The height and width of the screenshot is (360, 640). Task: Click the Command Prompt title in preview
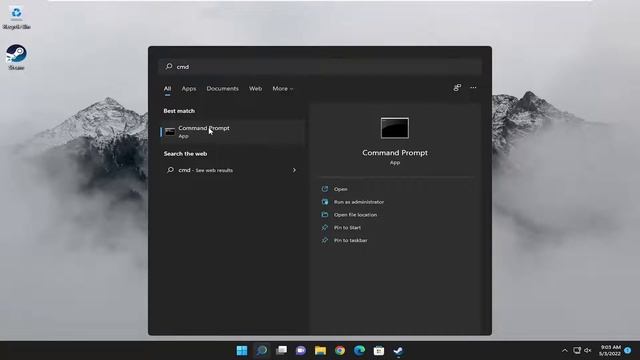(395, 153)
